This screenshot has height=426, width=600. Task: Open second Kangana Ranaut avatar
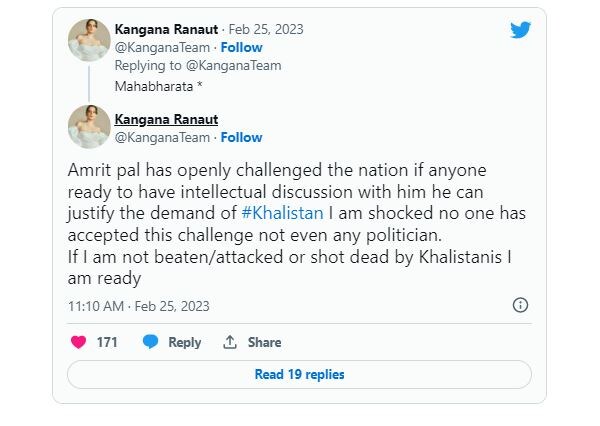88,127
